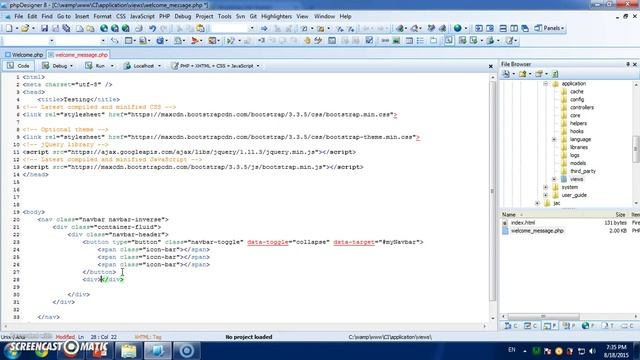This screenshot has width=640, height=360.
Task: Open the second empty combo box on the second toolbar
Action: pos(103,41)
